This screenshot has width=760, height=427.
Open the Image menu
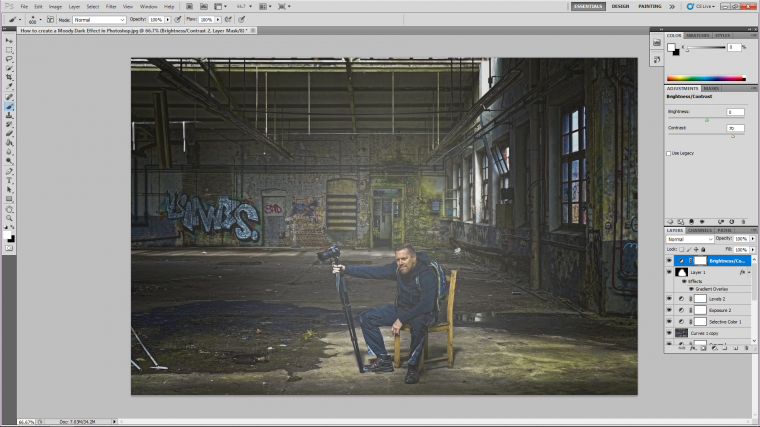(55, 7)
